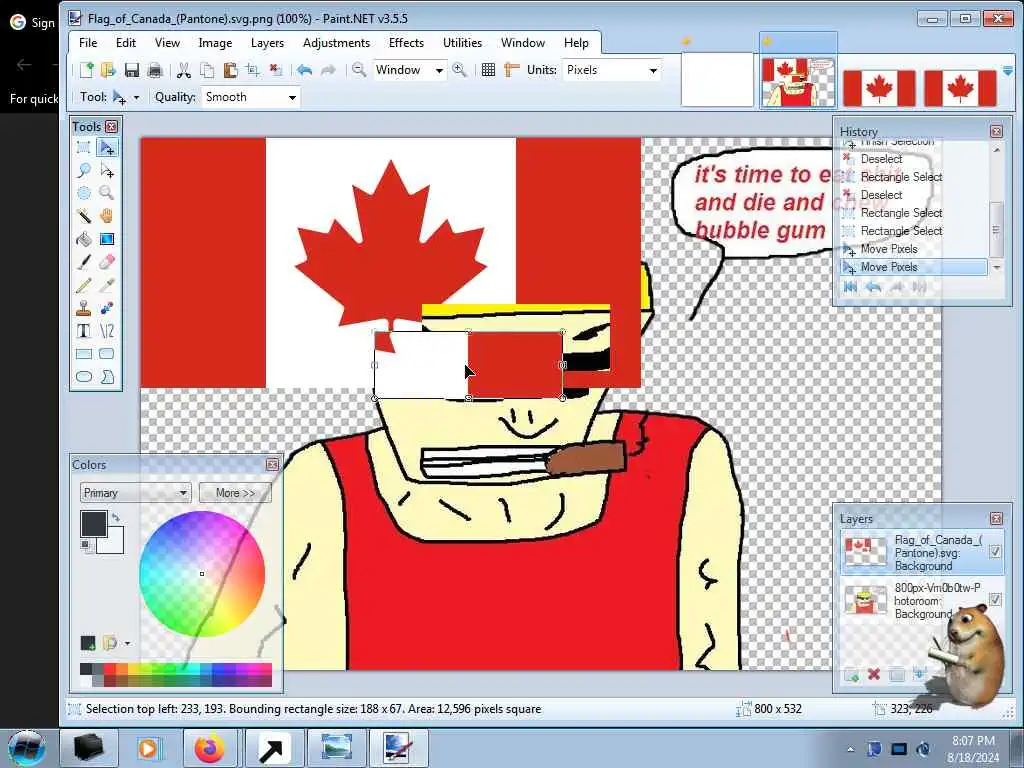
Task: Click the Cut scissors icon
Action: (184, 70)
